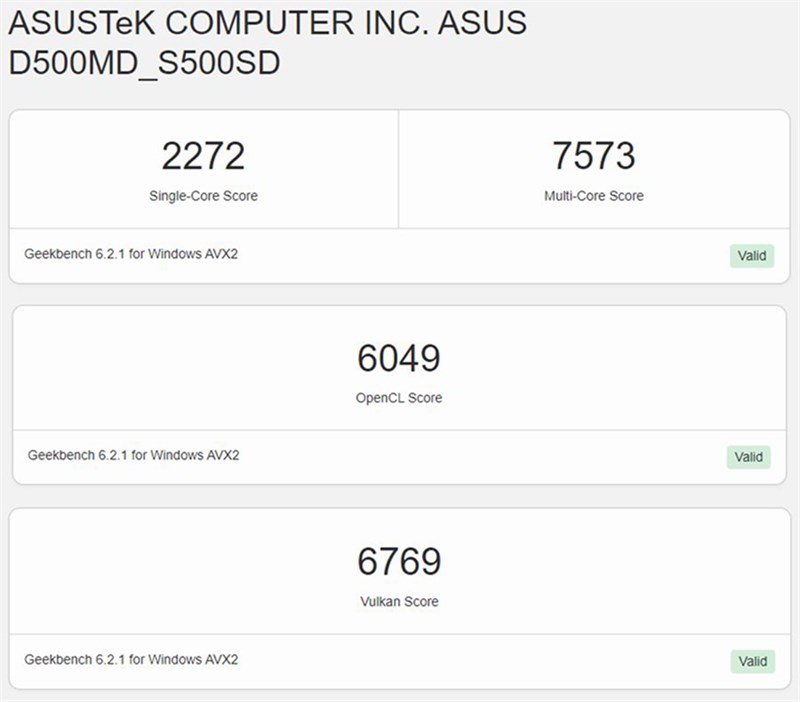Select the Vulkan score 6769

(x=400, y=560)
